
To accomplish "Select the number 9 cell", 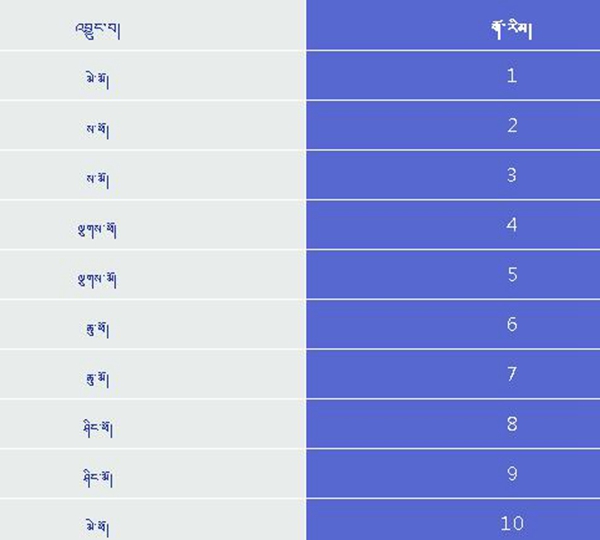I will (453, 473).
